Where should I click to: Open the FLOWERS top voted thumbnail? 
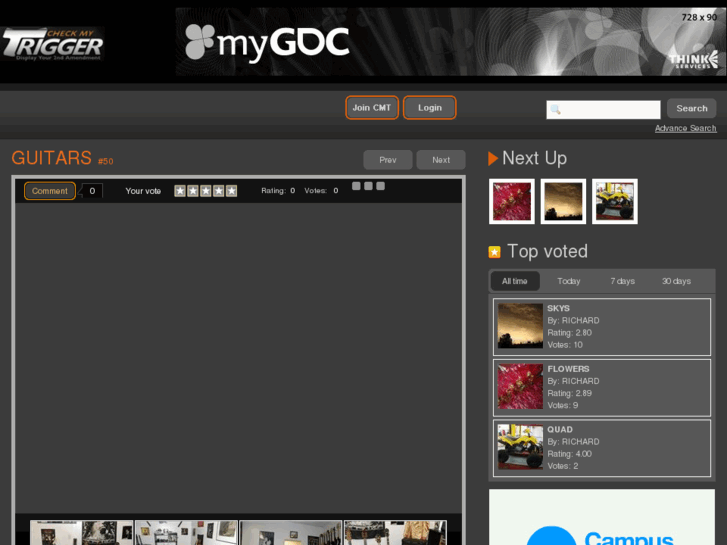coord(520,386)
